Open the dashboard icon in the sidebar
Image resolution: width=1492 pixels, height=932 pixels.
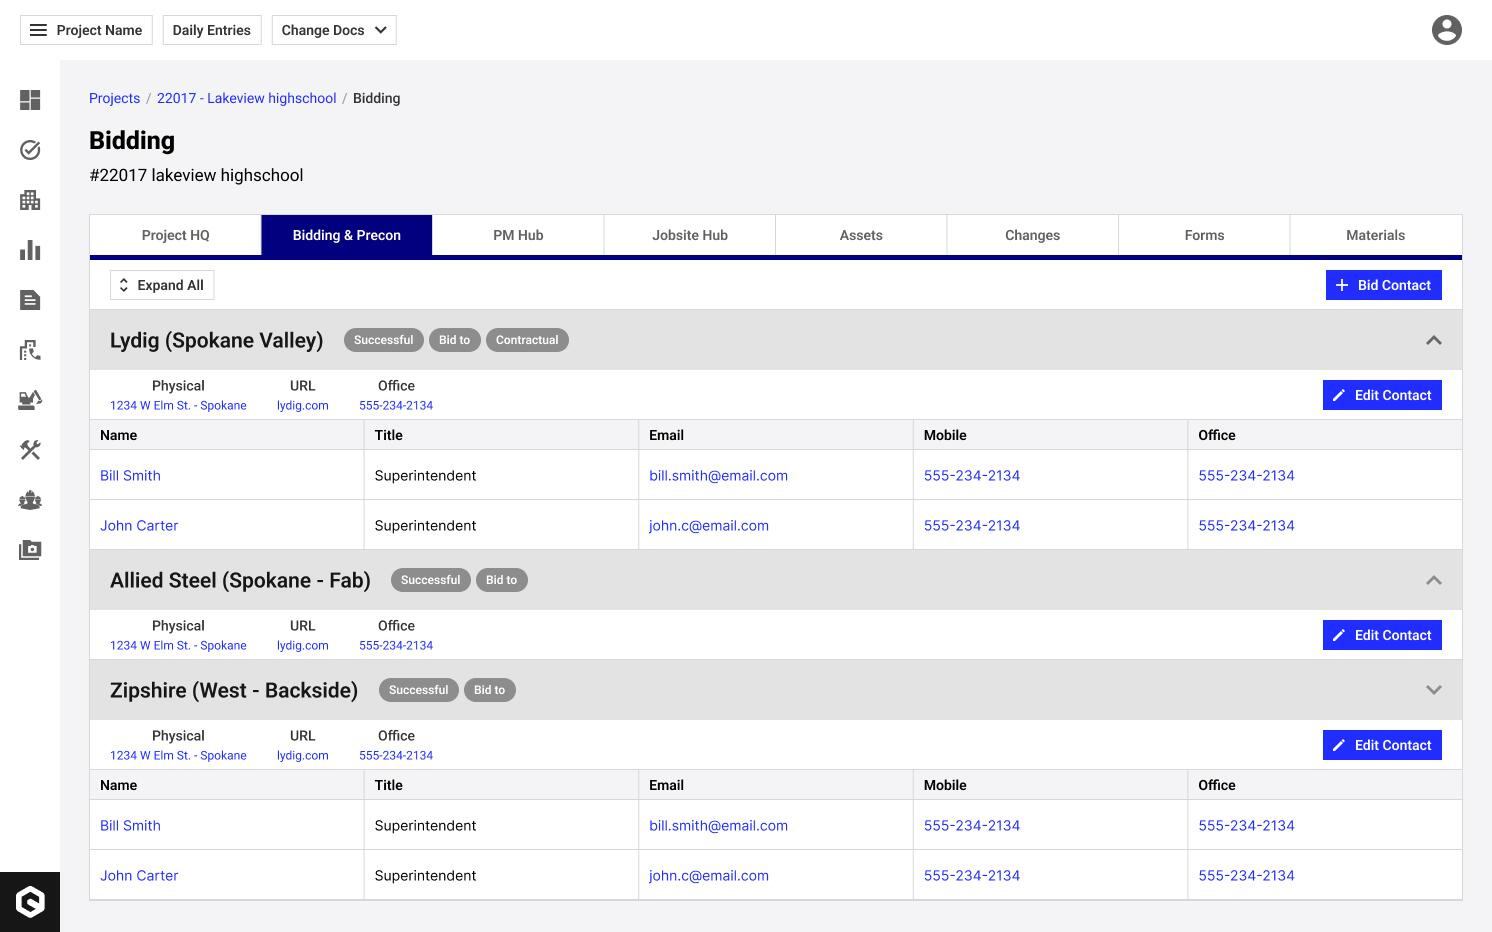[30, 100]
